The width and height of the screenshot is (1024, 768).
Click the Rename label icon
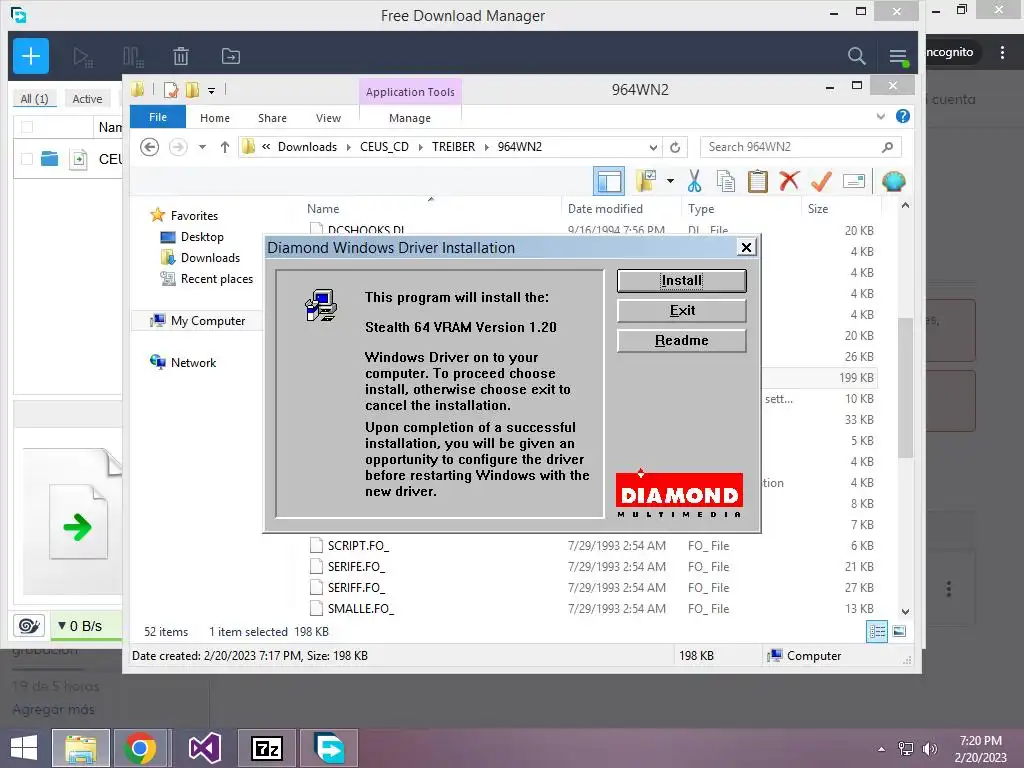pyautogui.click(x=854, y=181)
